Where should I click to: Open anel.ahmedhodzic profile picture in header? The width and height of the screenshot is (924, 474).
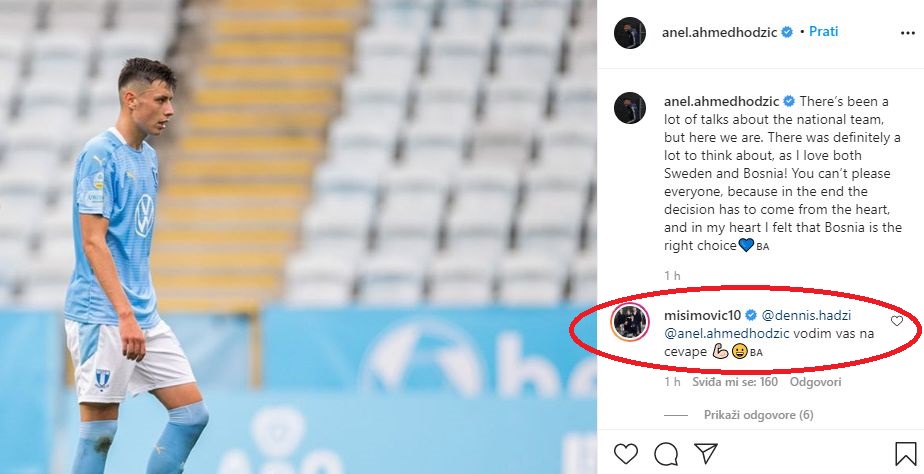point(630,33)
